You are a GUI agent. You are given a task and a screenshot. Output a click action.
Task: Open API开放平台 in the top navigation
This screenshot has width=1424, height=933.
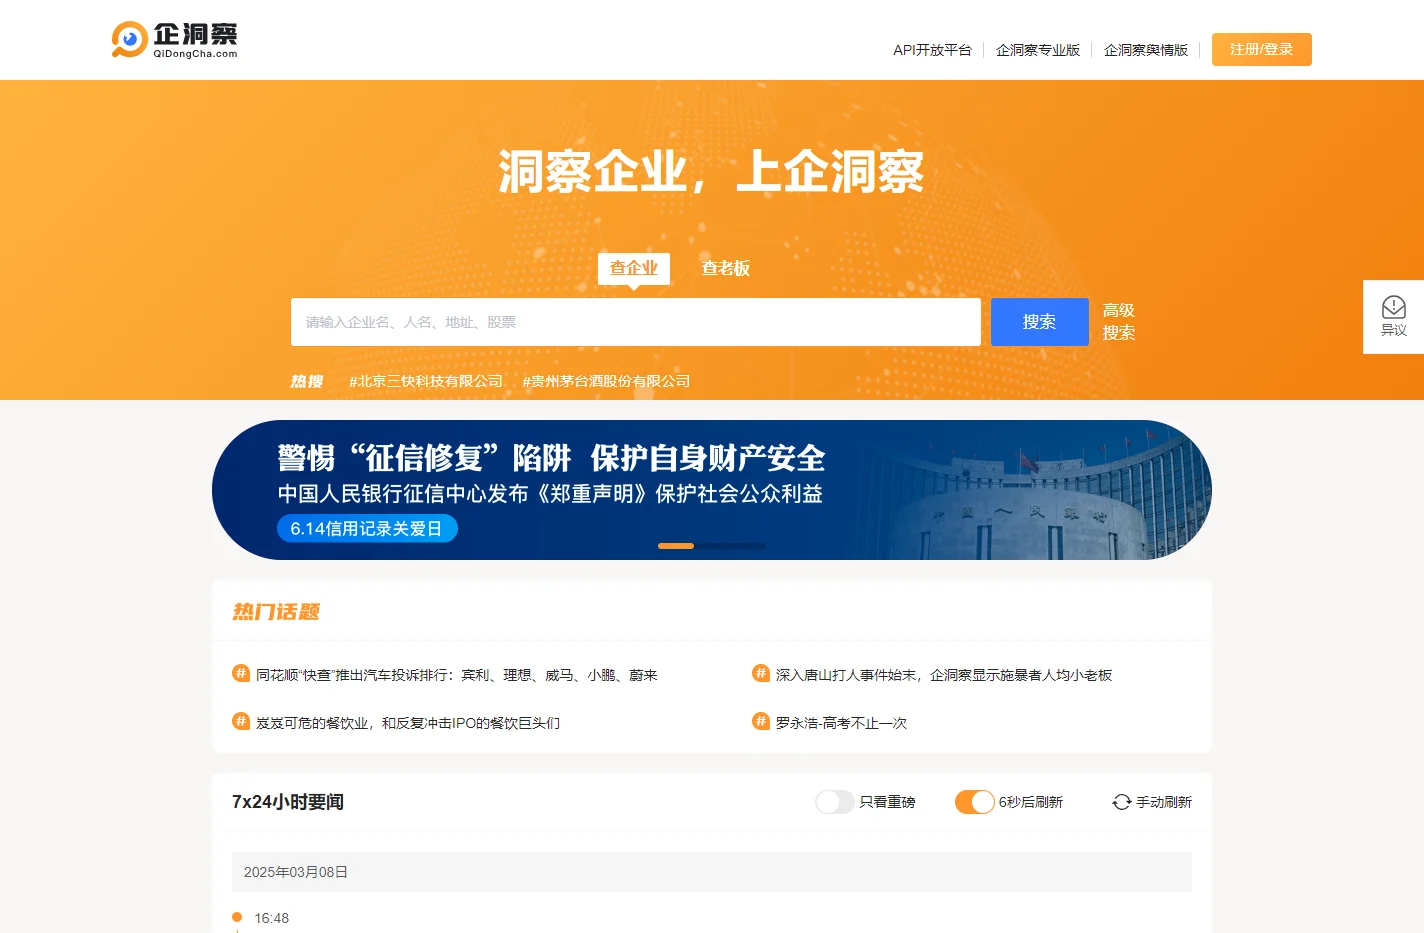(x=932, y=50)
